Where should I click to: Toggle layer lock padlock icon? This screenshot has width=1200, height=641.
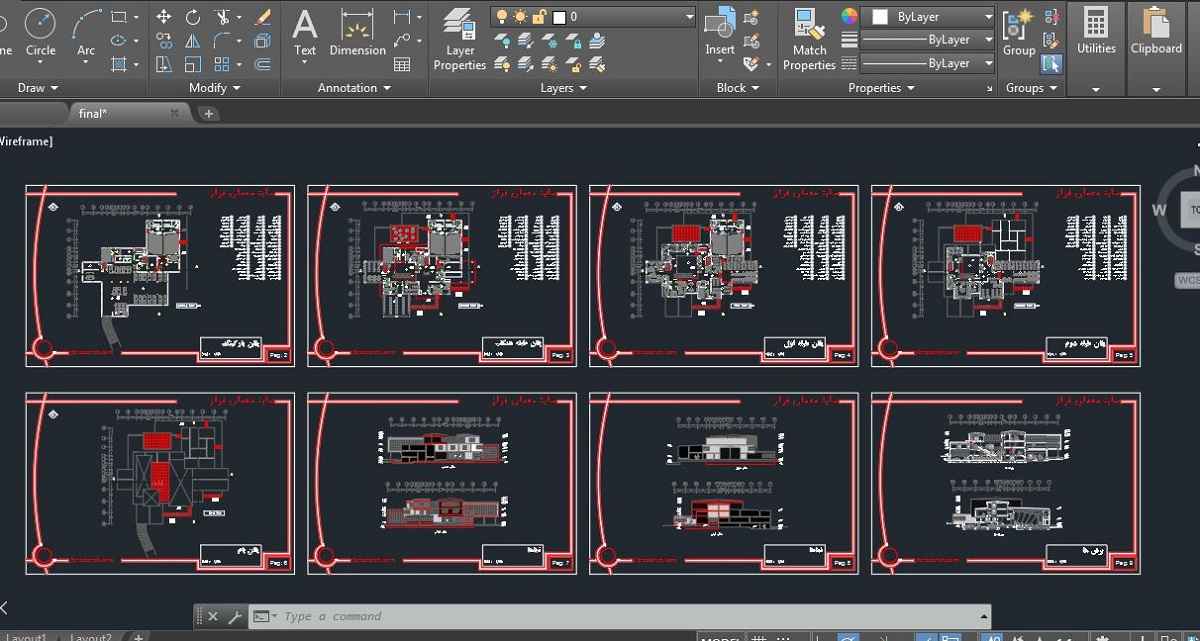pos(540,17)
